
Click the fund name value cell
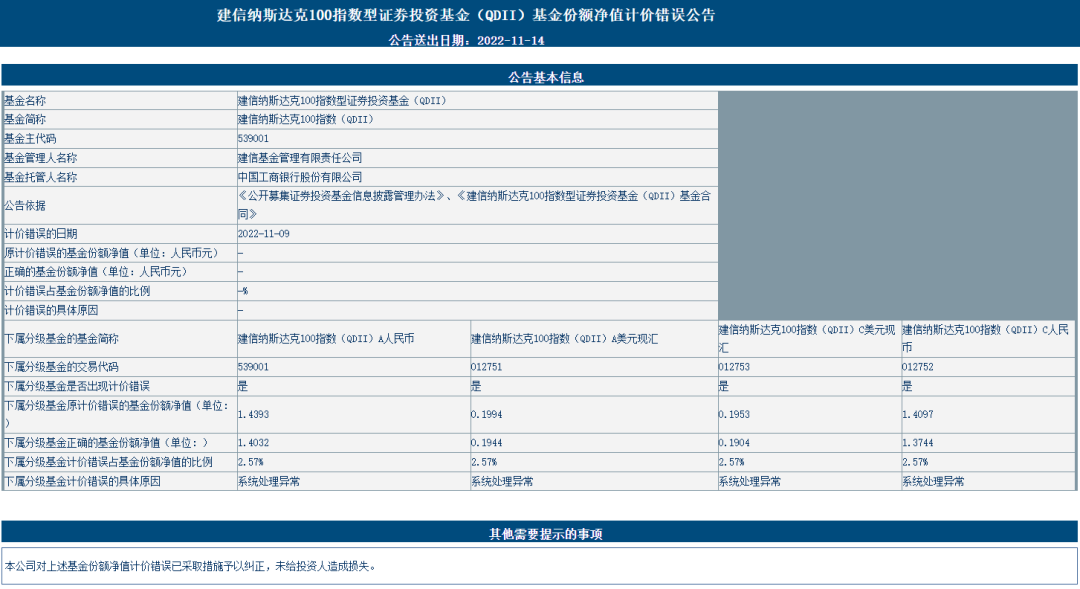click(x=477, y=101)
